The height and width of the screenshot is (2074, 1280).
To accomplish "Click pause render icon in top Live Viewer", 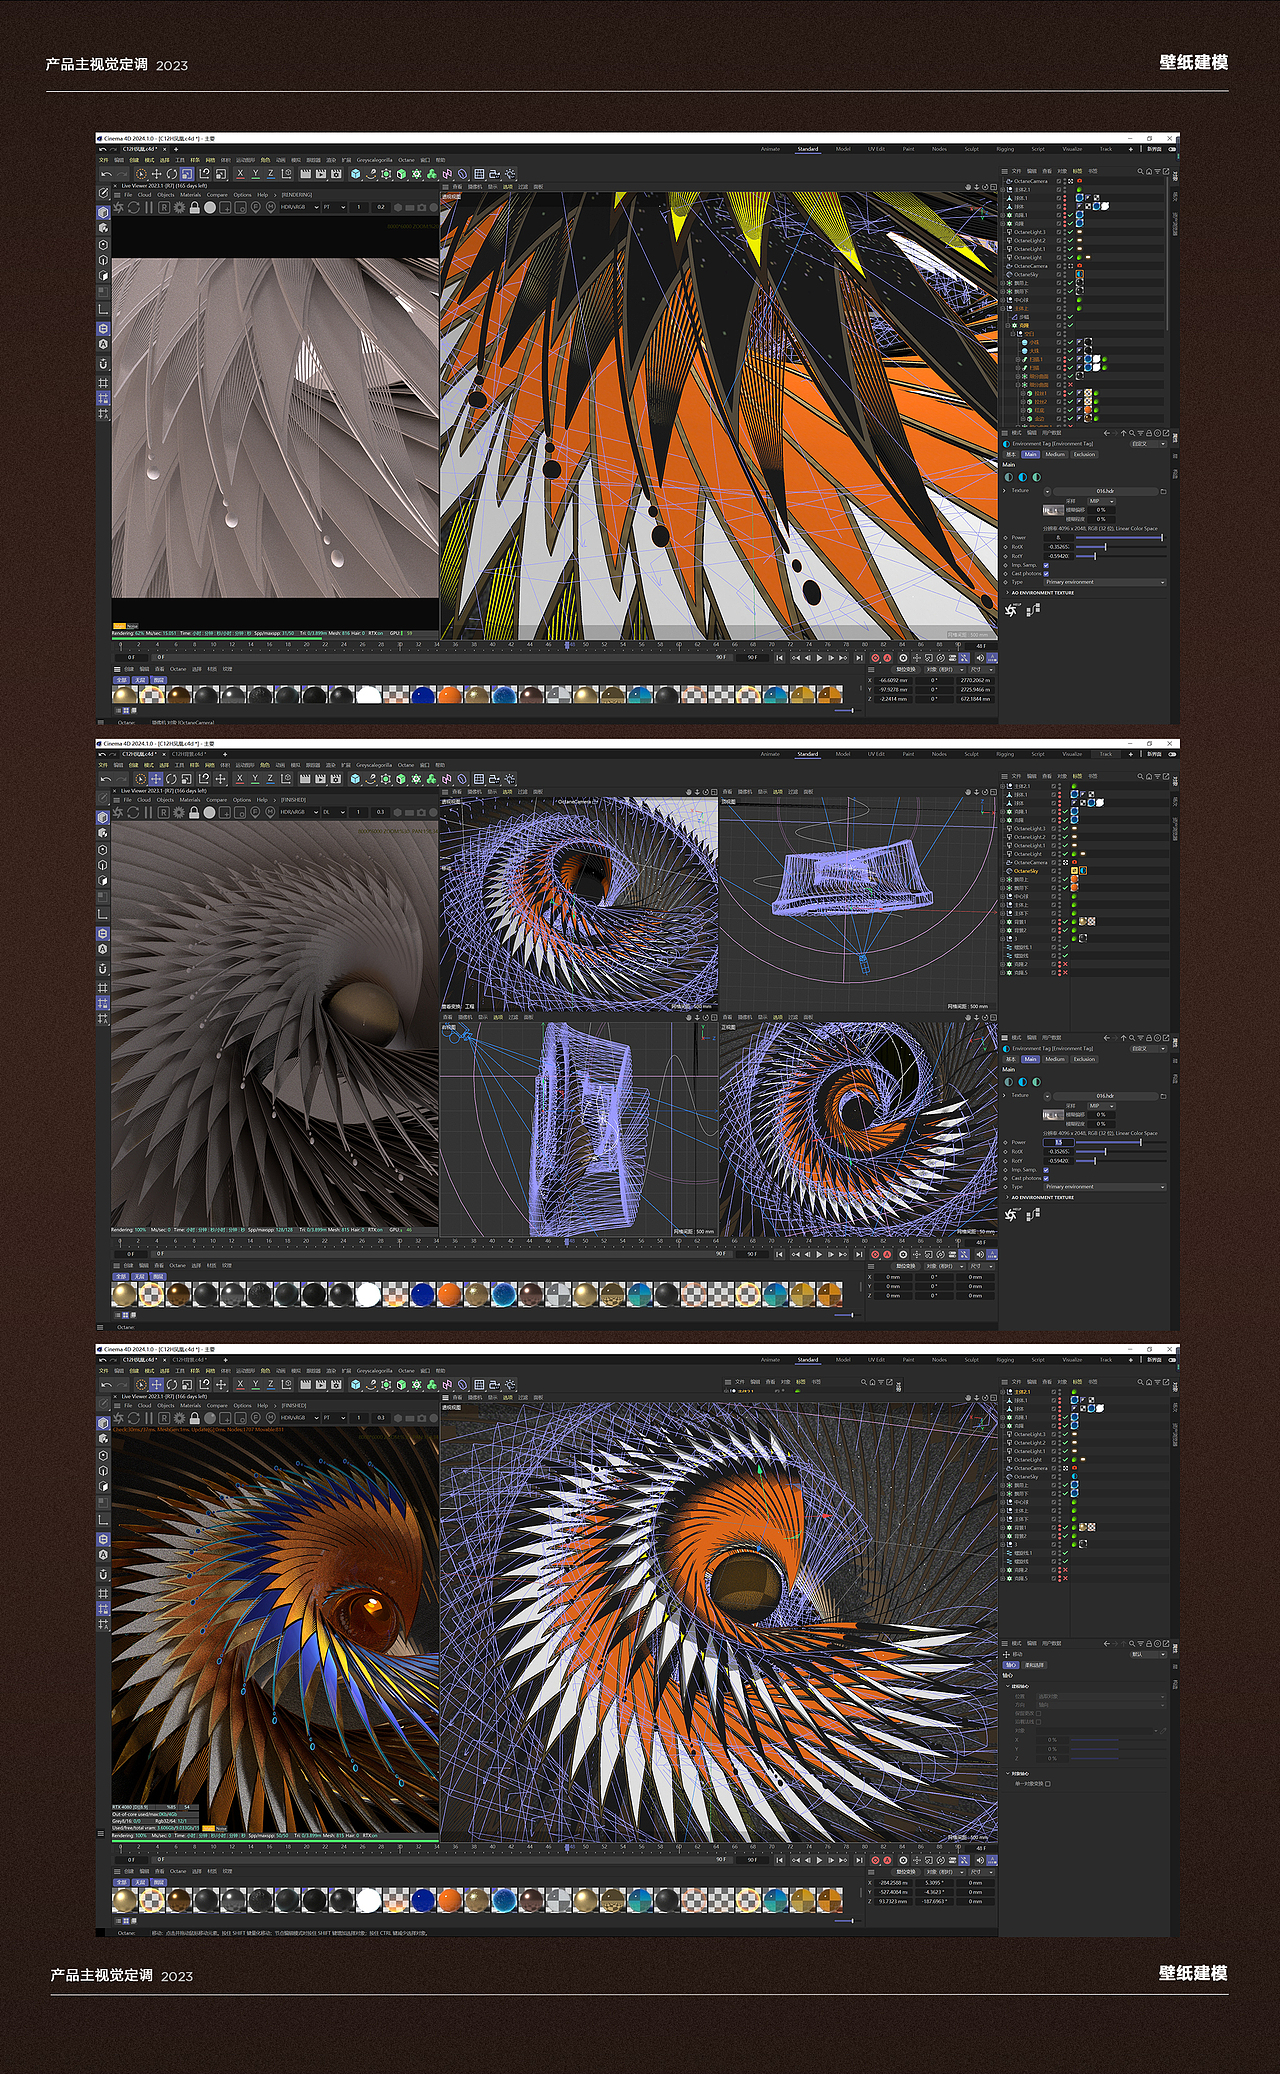I will coord(149,207).
